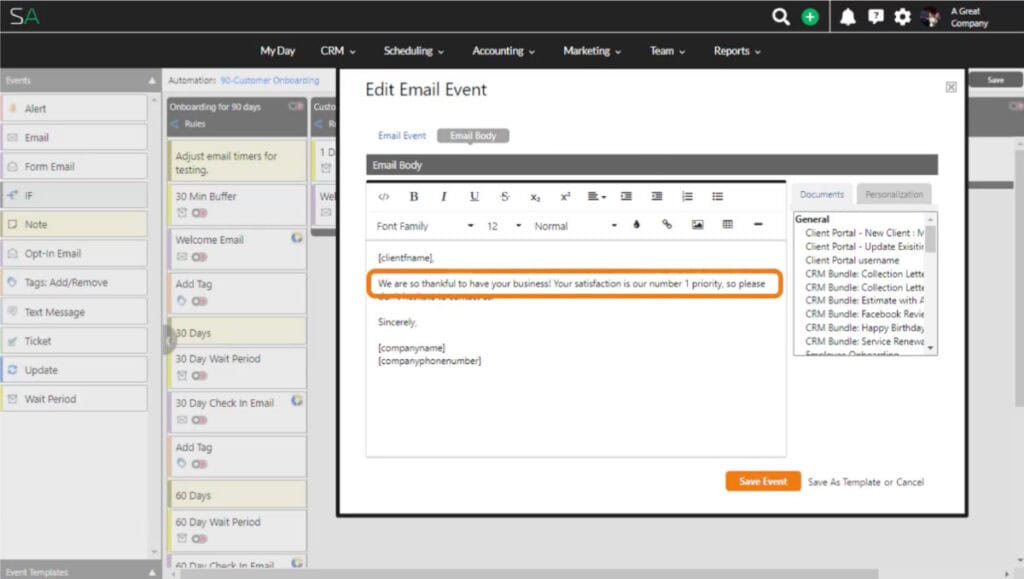Viewport: 1024px width, 579px height.
Task: Click the Save As Template link
Action: 845,482
